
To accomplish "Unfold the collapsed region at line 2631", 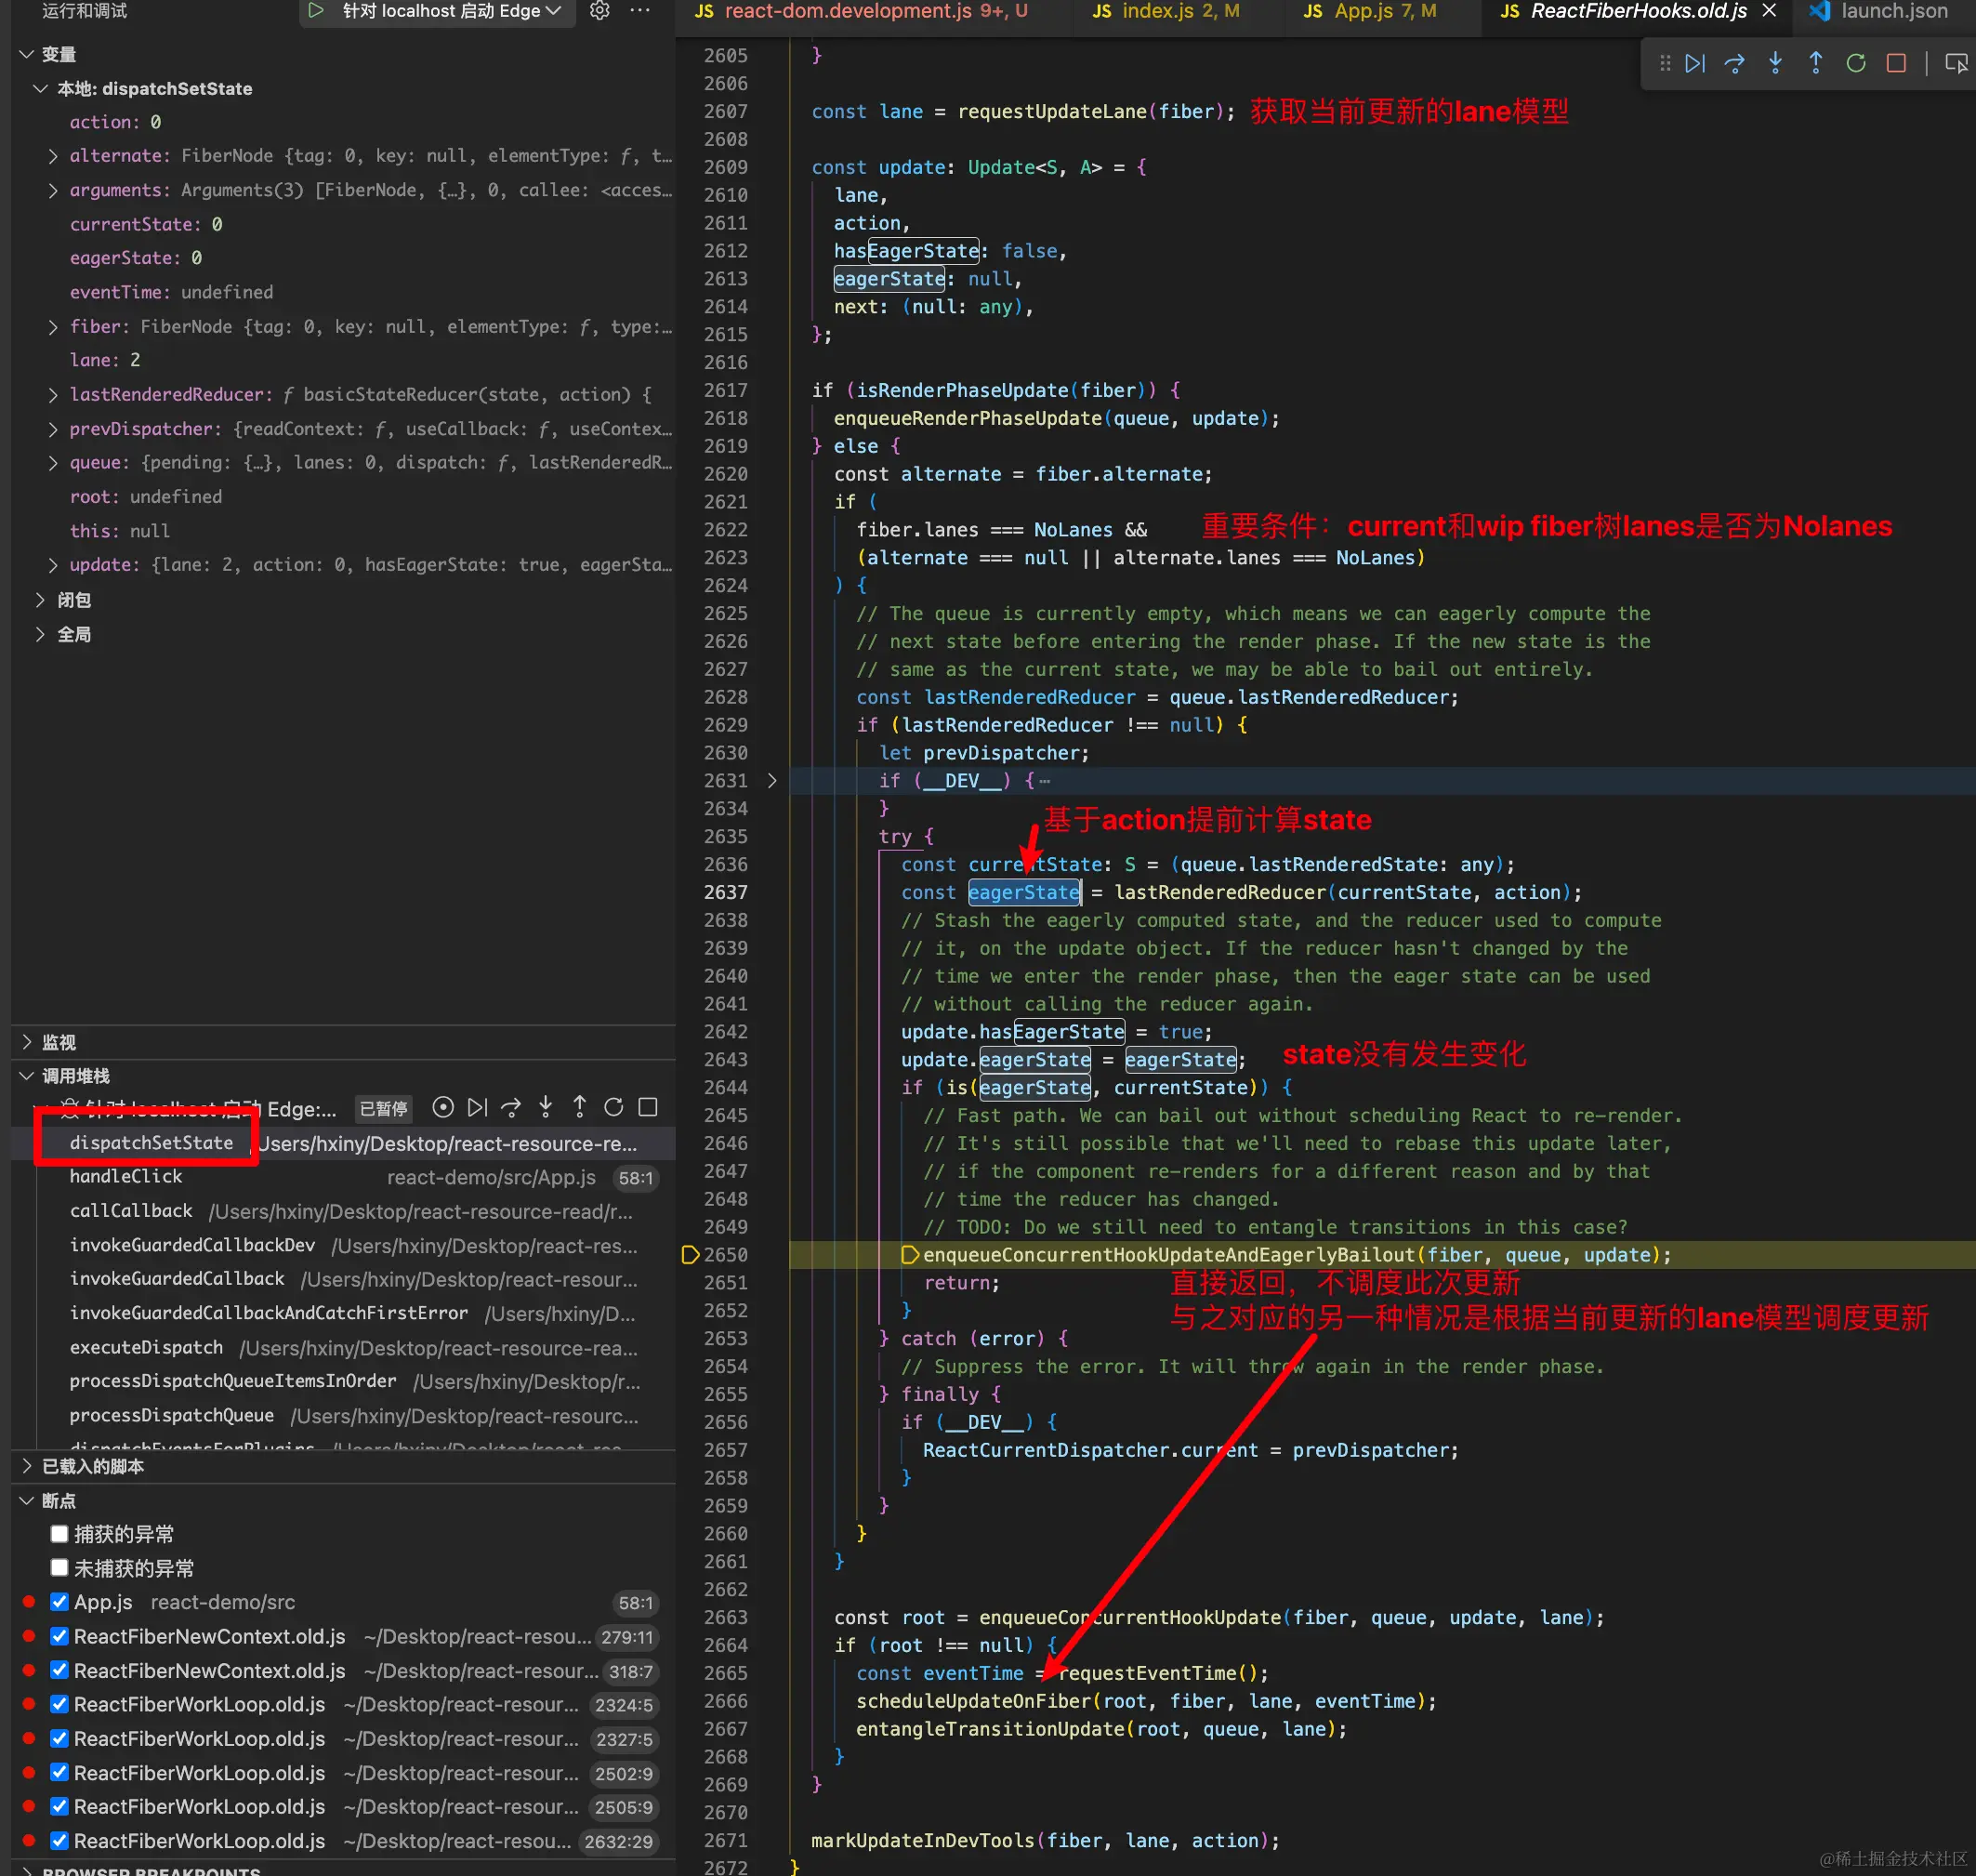I will pos(772,780).
